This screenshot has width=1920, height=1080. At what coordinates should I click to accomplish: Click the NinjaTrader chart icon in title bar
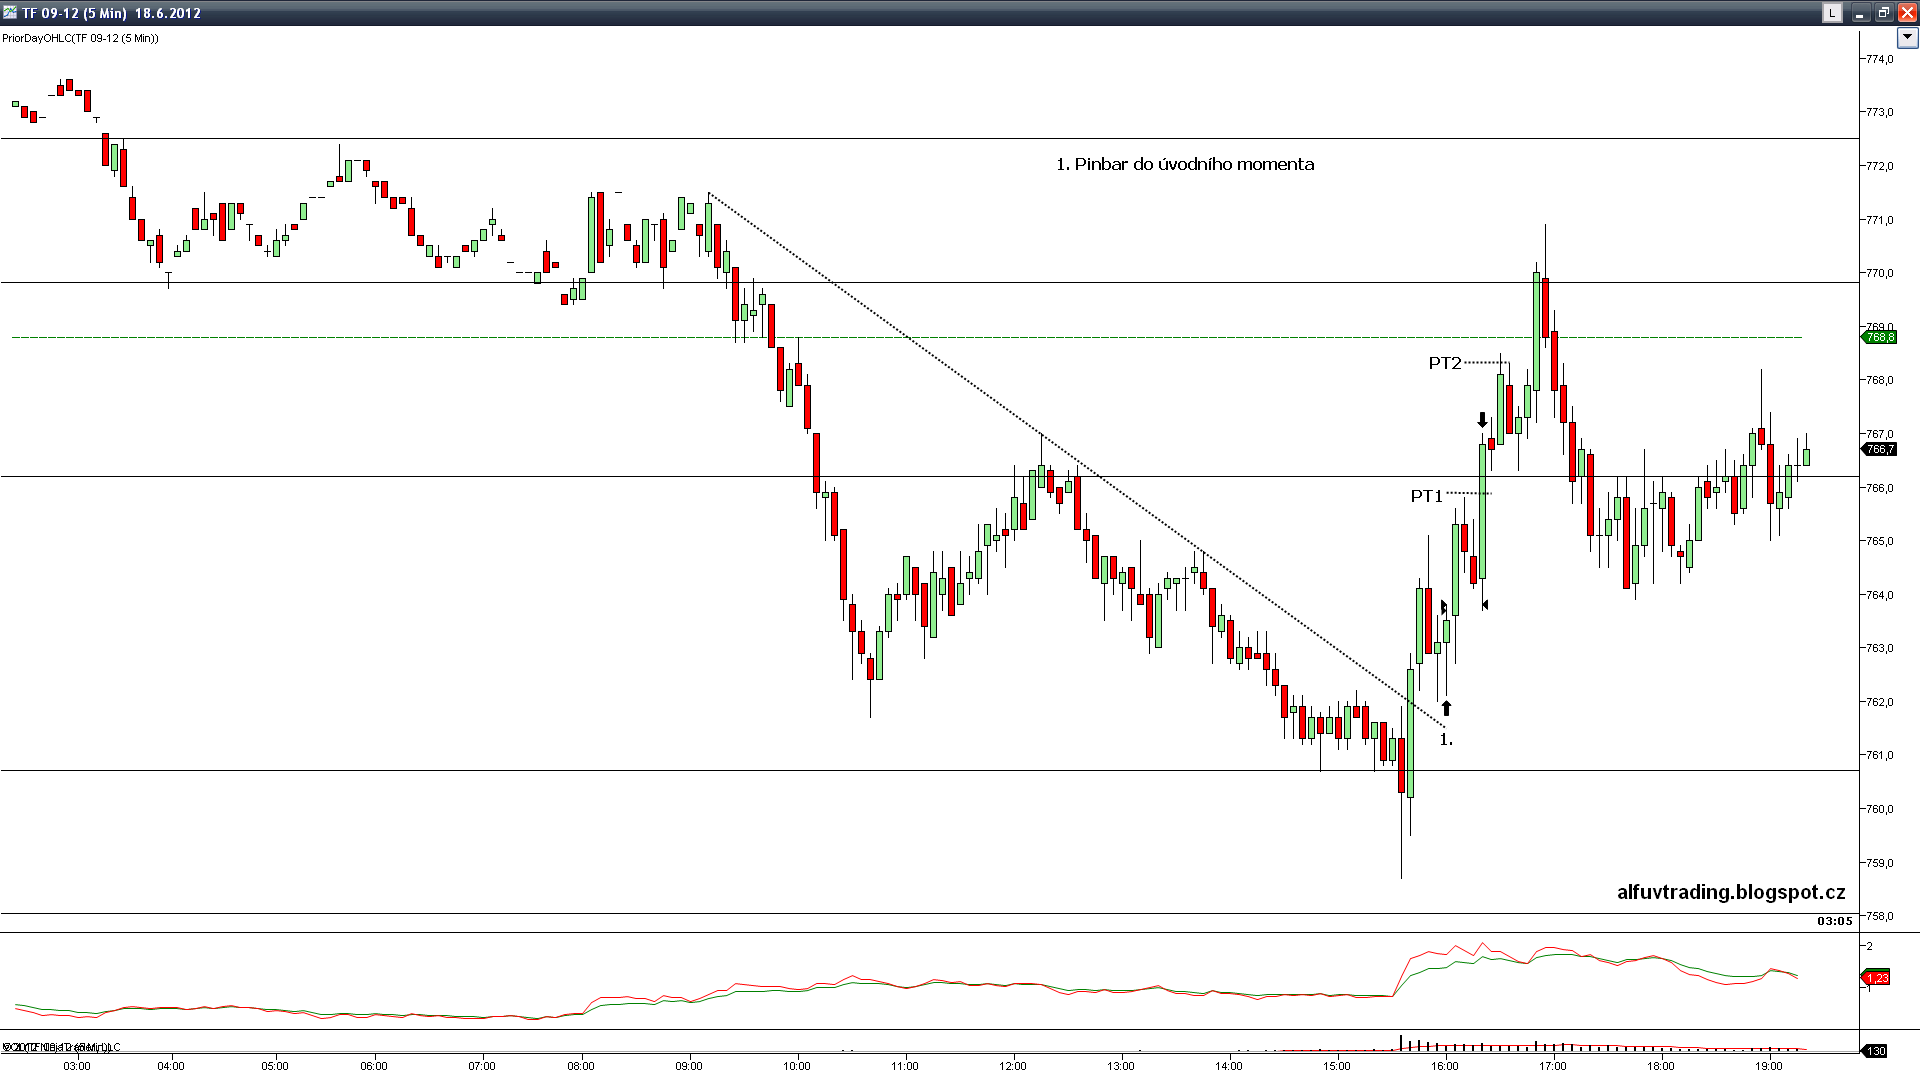(10, 12)
